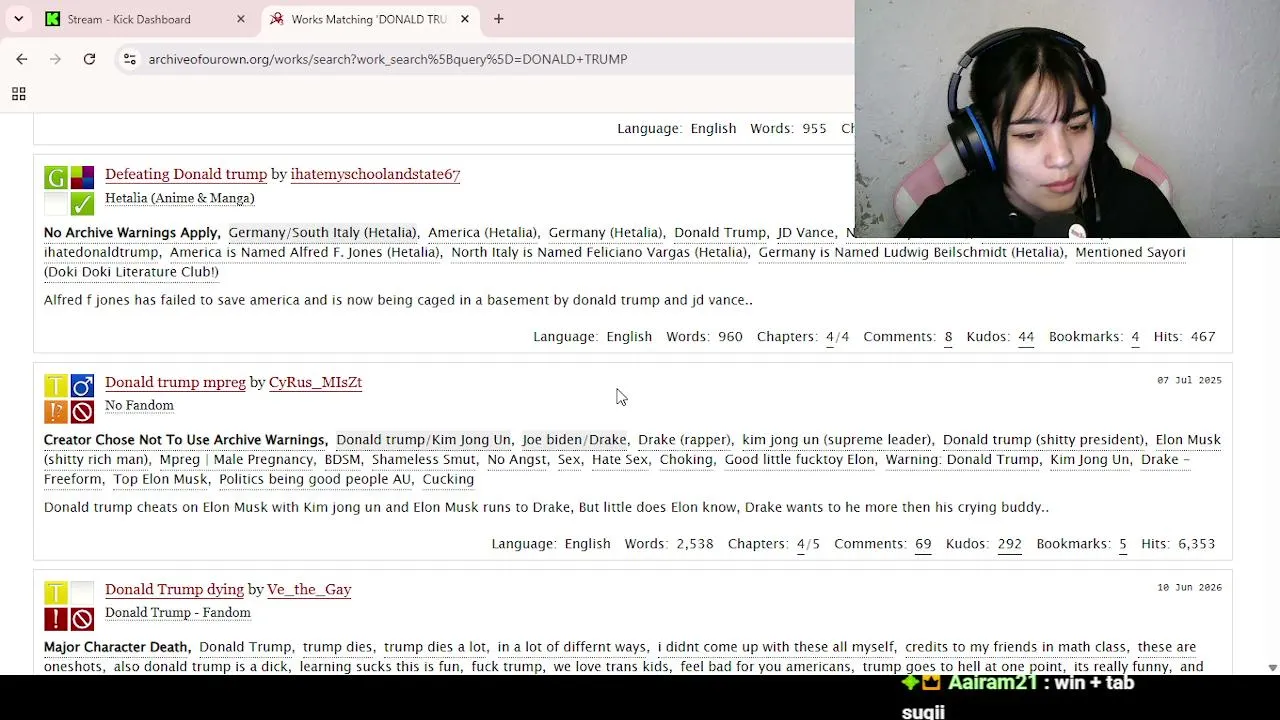This screenshot has height=720, width=1280.
Task: Visit author ihatemyschoolandstate67's profile
Action: point(375,174)
